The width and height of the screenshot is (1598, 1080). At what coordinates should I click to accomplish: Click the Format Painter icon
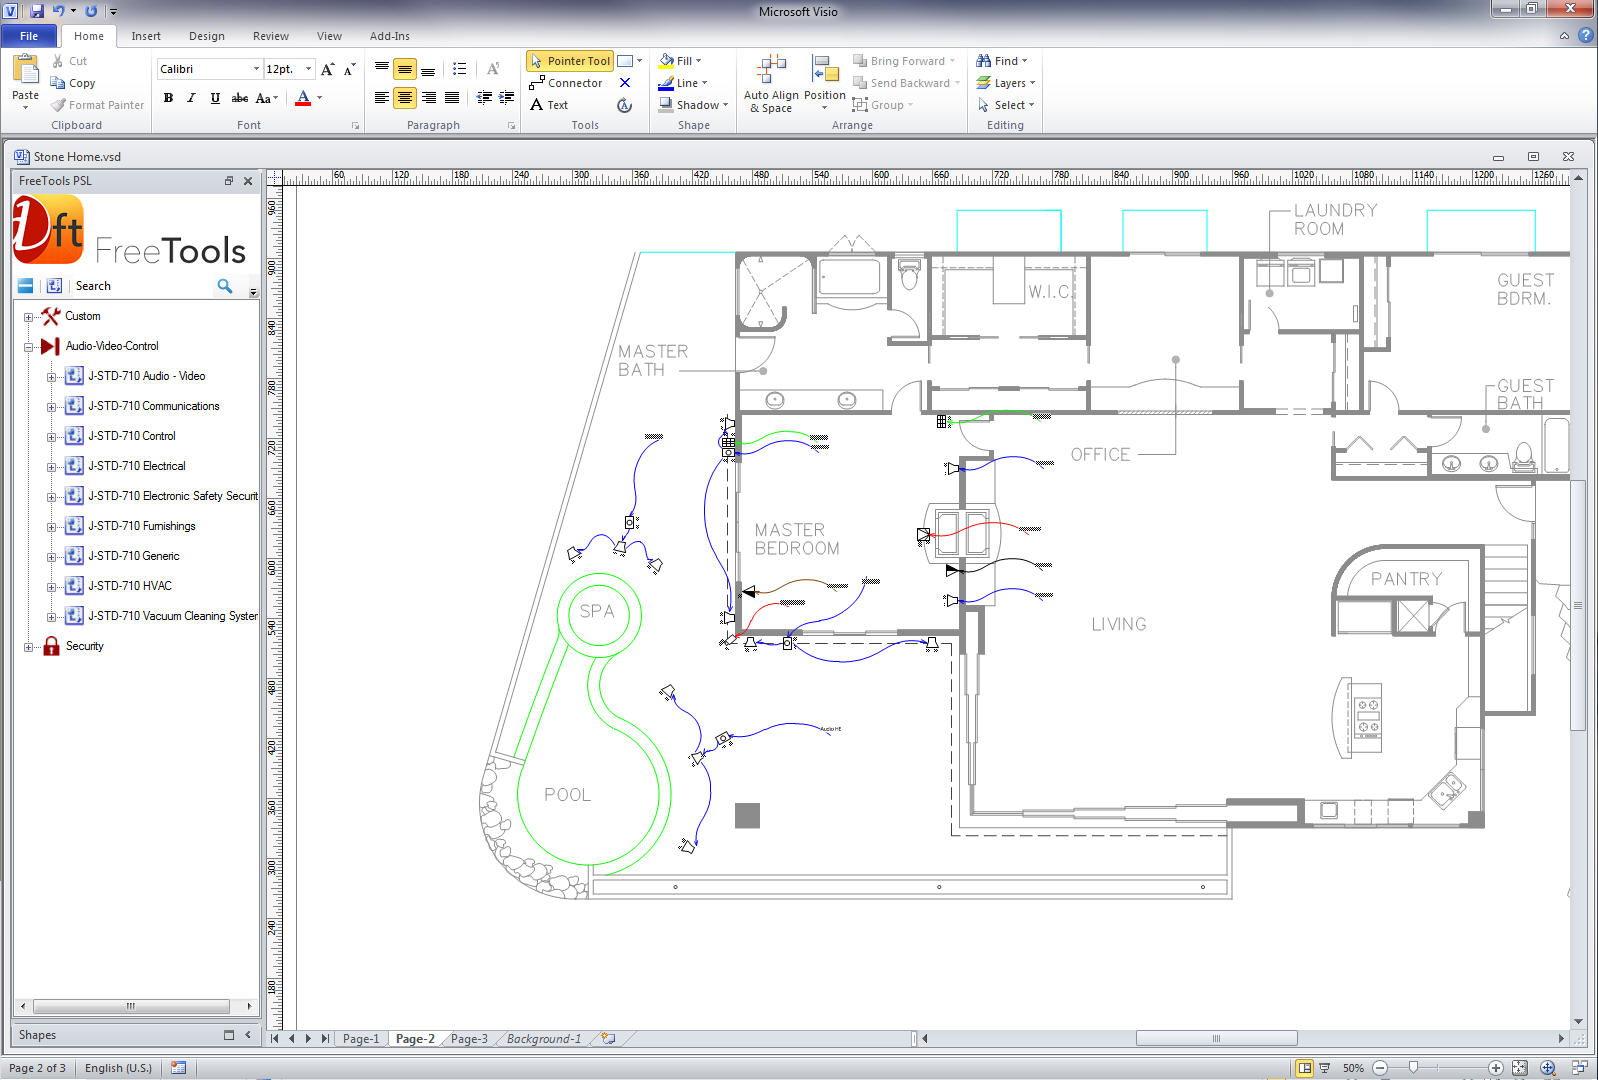pyautogui.click(x=59, y=105)
